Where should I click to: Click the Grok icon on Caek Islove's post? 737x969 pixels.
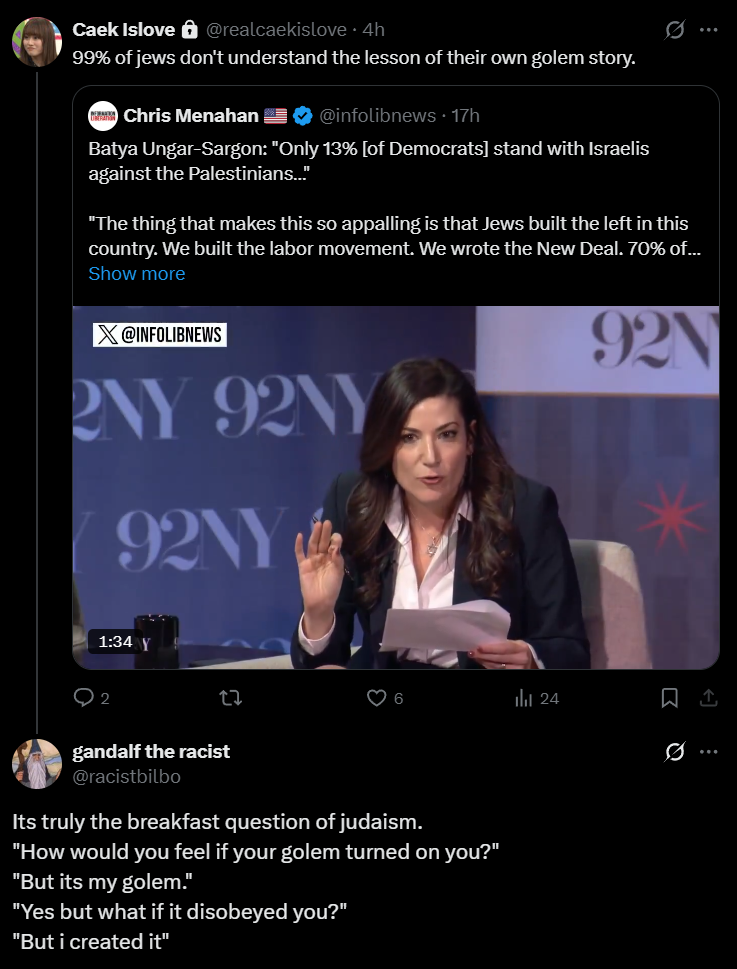point(675,30)
